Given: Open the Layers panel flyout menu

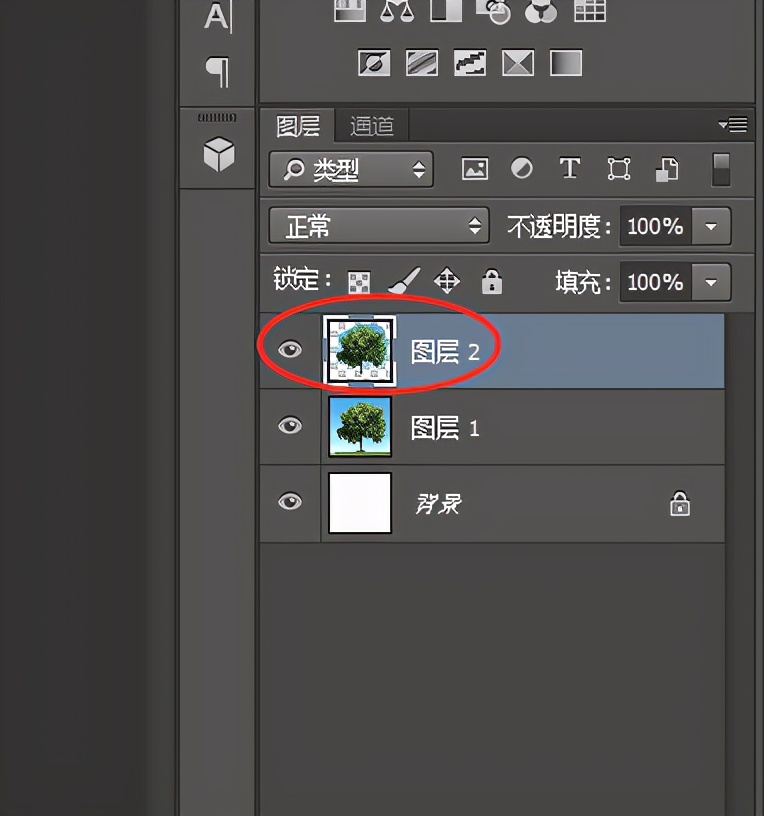Looking at the screenshot, I should pos(733,125).
